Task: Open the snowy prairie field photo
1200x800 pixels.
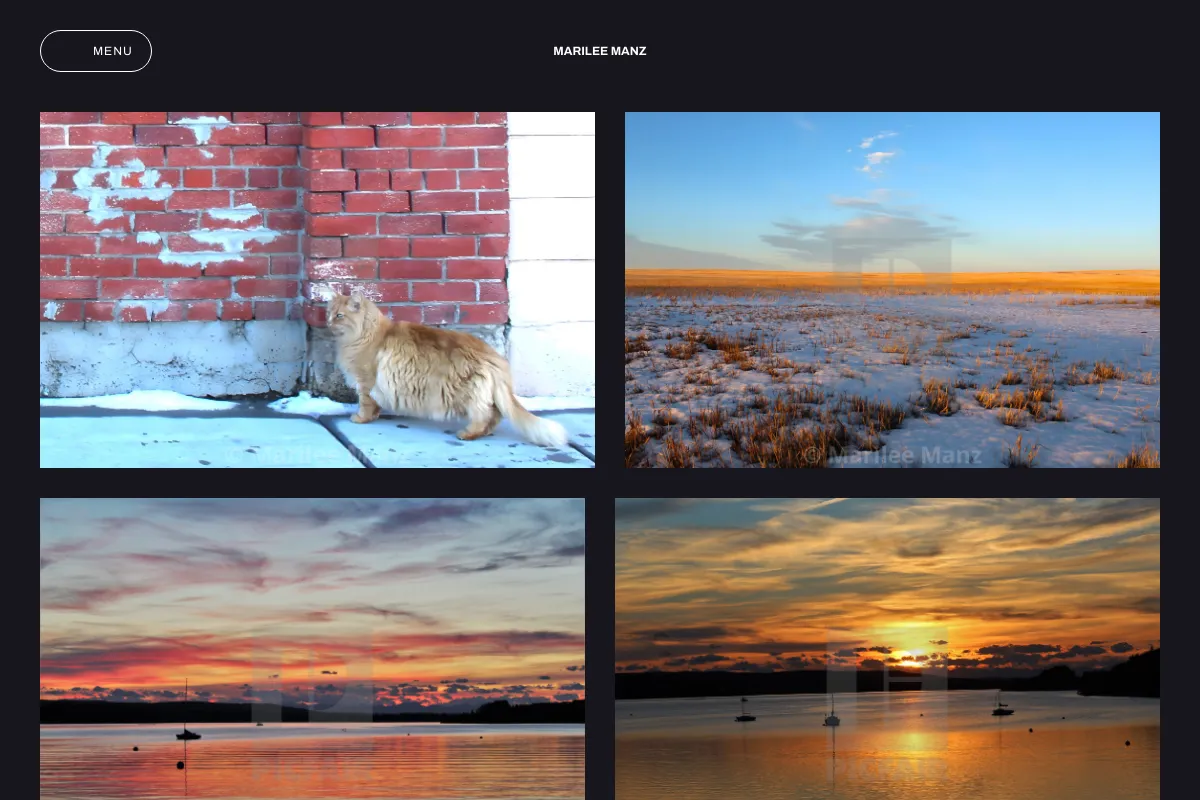Action: (x=892, y=290)
